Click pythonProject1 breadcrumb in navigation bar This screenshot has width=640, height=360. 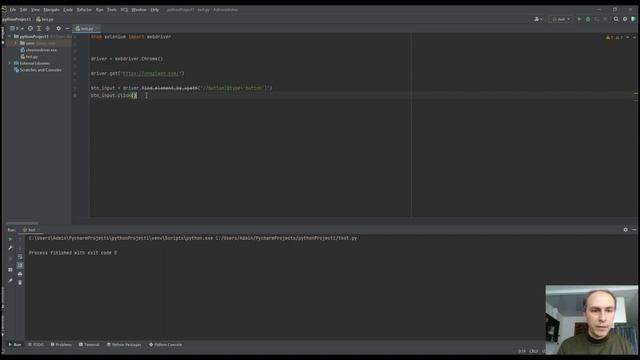click(17, 19)
